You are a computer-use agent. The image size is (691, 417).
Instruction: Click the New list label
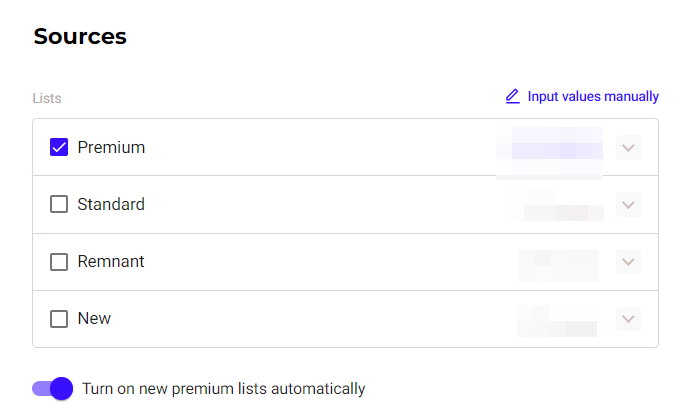[94, 318]
